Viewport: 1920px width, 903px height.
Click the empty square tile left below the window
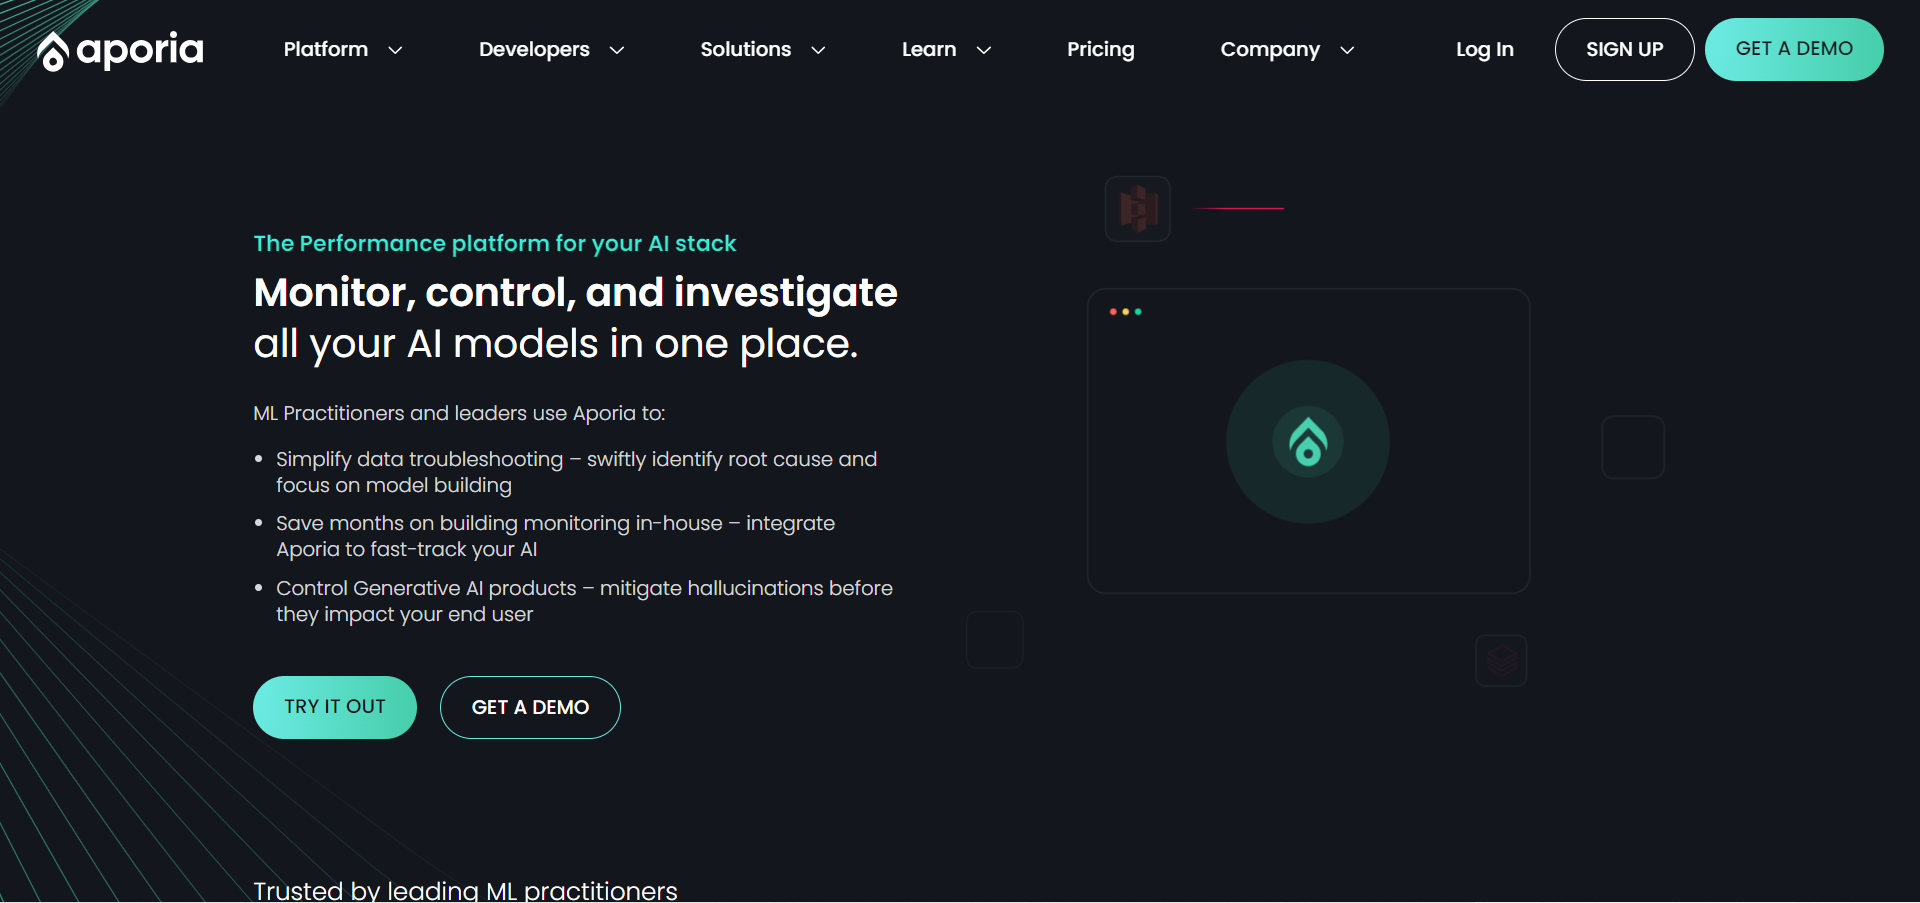click(x=994, y=640)
